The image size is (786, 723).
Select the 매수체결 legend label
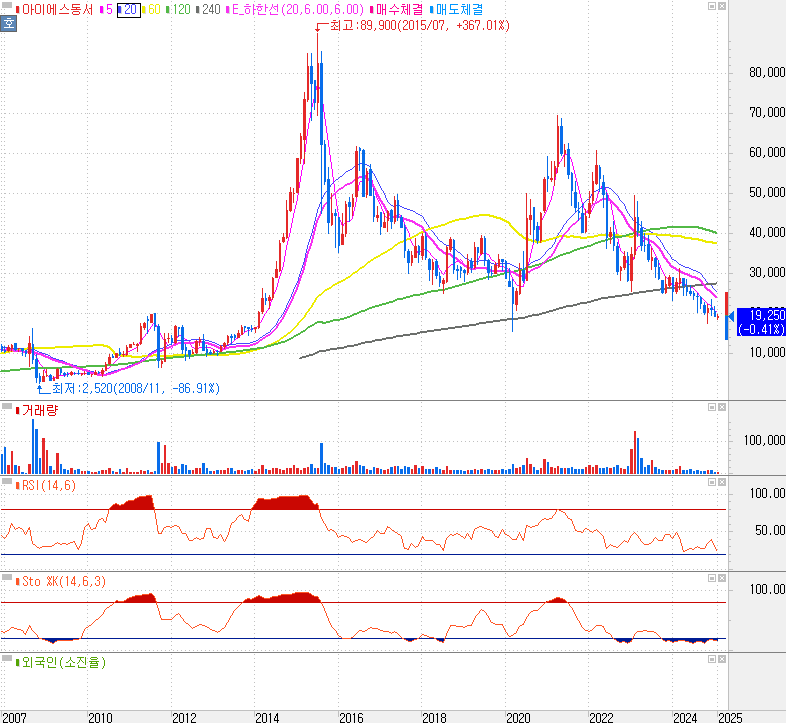(x=400, y=10)
